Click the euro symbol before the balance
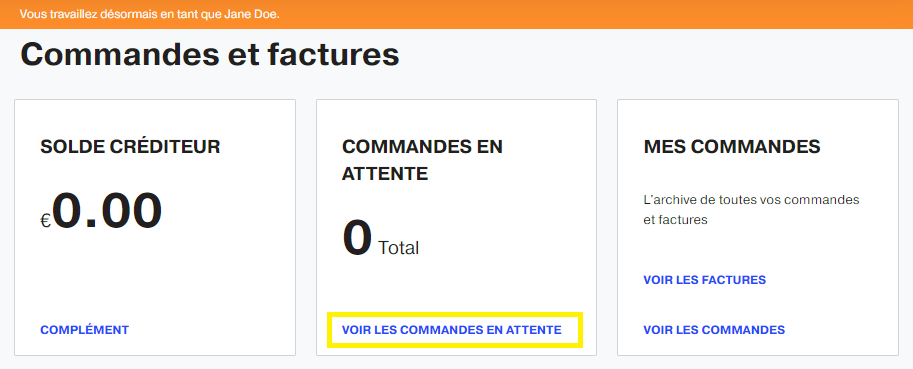913x369 pixels. point(46,220)
